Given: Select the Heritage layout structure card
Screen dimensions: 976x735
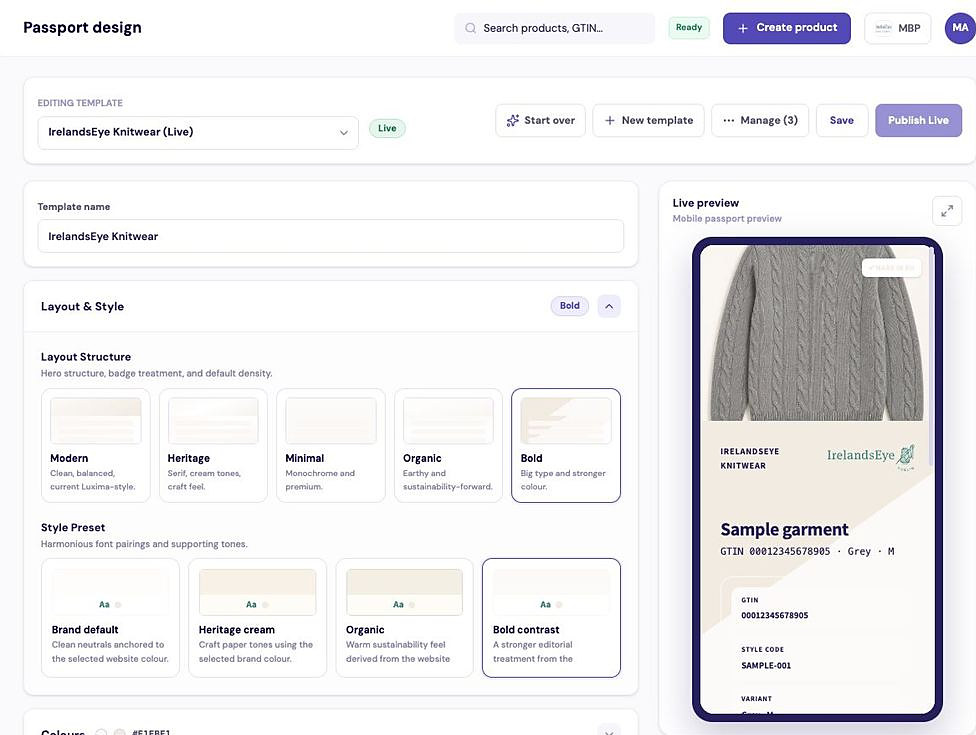Looking at the screenshot, I should click(213, 445).
